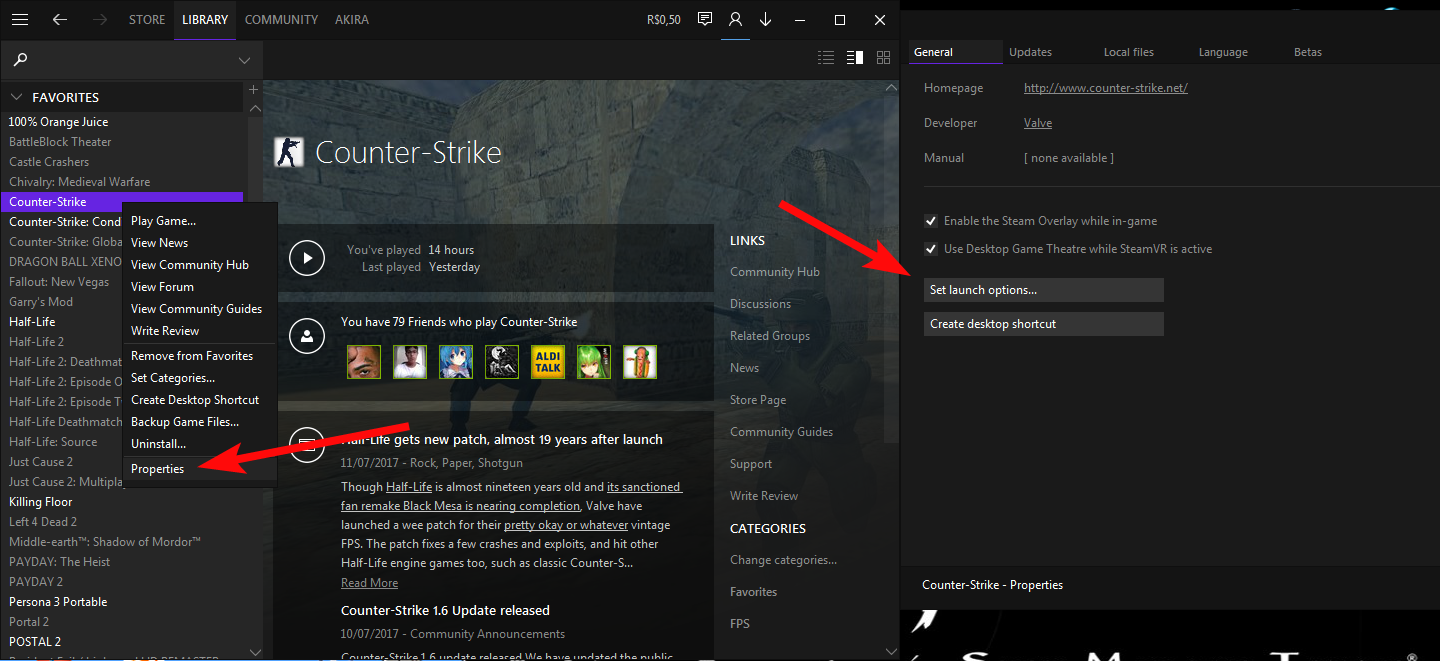Image resolution: width=1440 pixels, height=661 pixels.
Task: Click the Related Groups link
Action: coord(770,336)
